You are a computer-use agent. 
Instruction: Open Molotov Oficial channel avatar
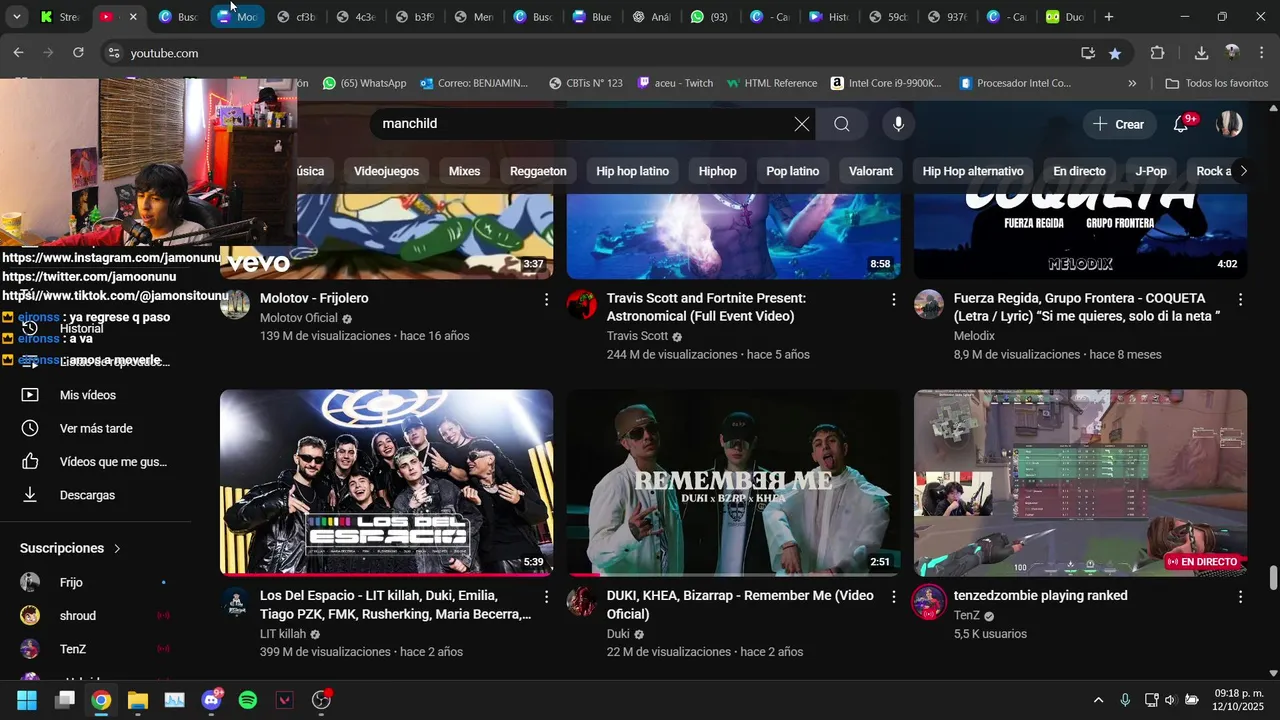(235, 304)
